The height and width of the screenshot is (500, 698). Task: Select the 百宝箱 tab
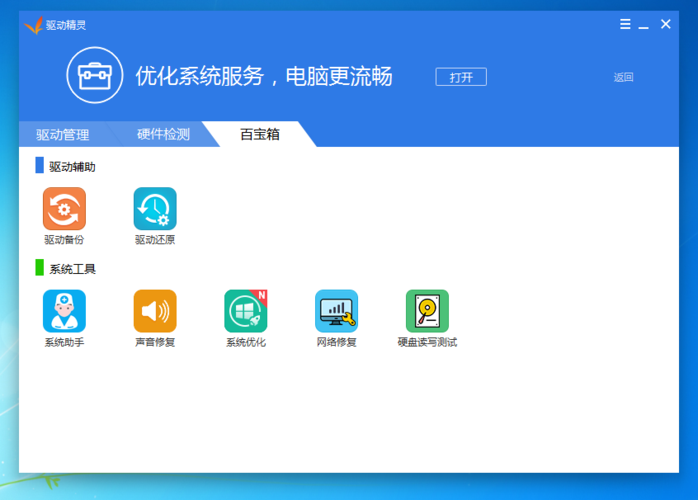tap(260, 134)
